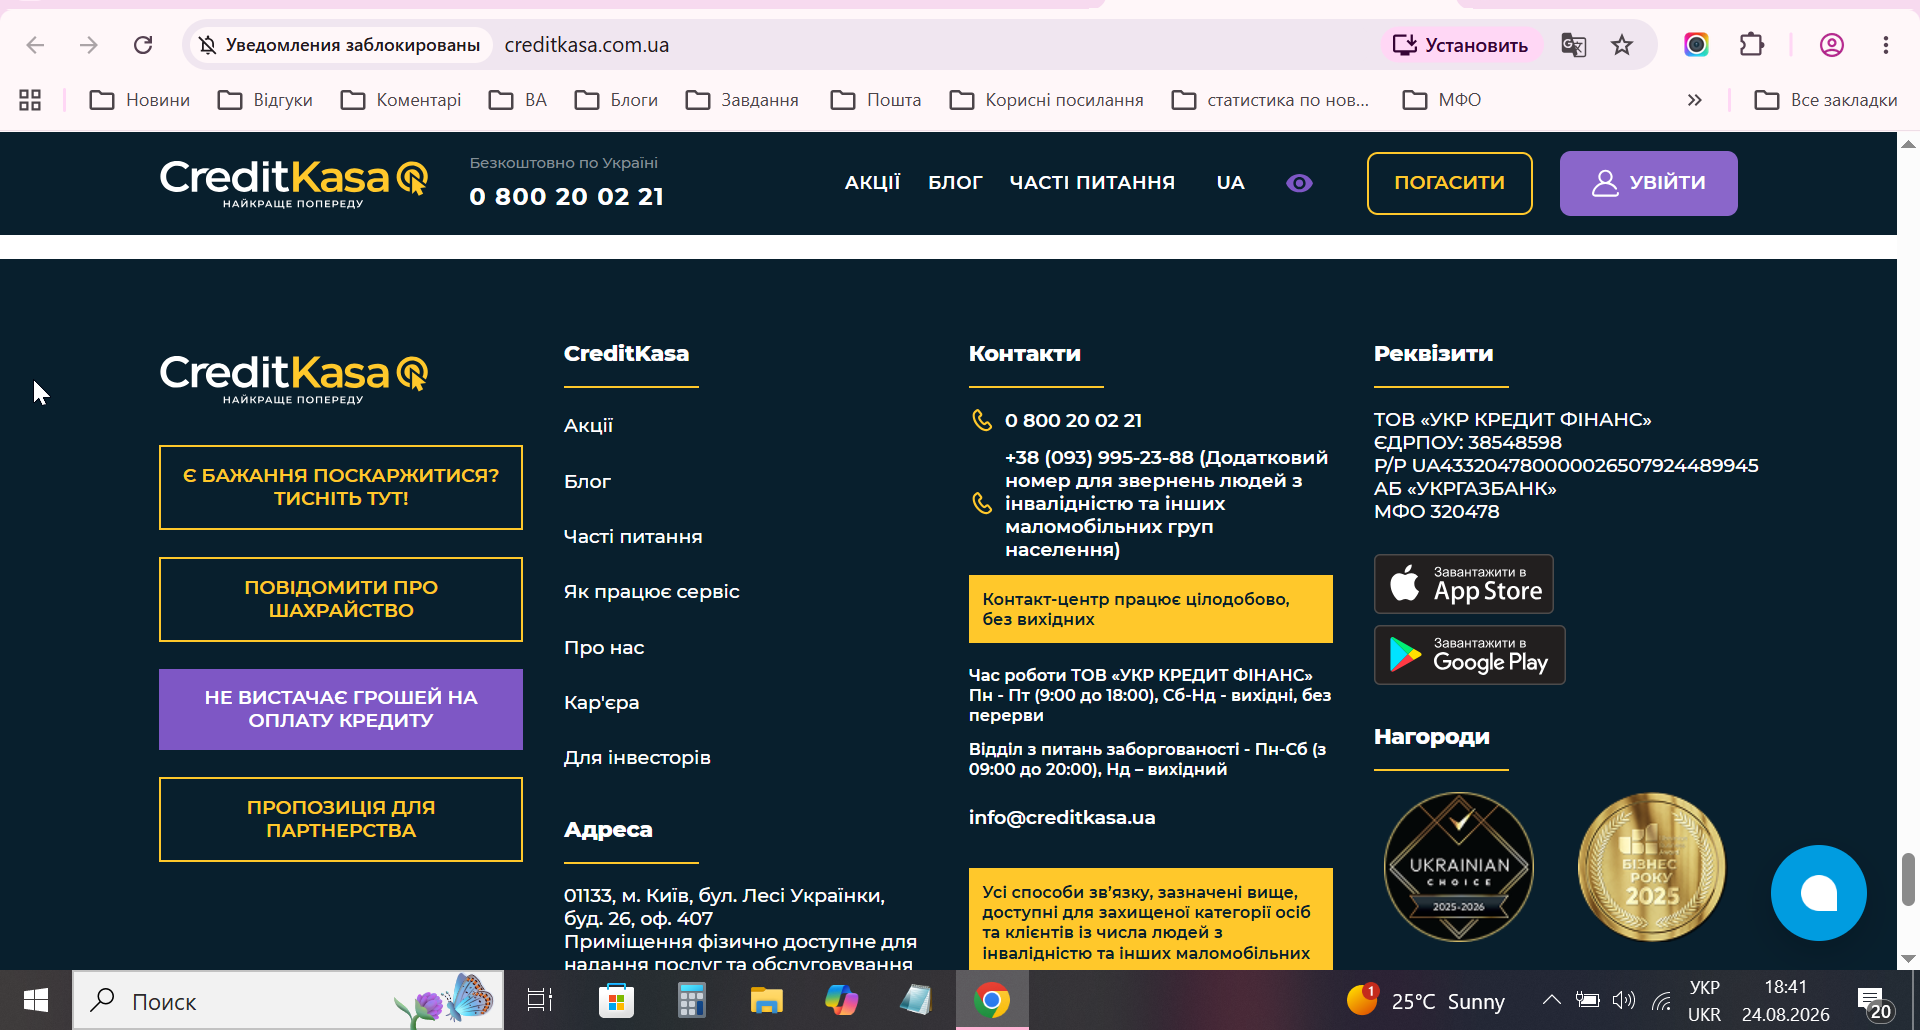Screen dimensions: 1920x1030
Task: Open the Завдання bookmark folder
Action: pos(743,100)
